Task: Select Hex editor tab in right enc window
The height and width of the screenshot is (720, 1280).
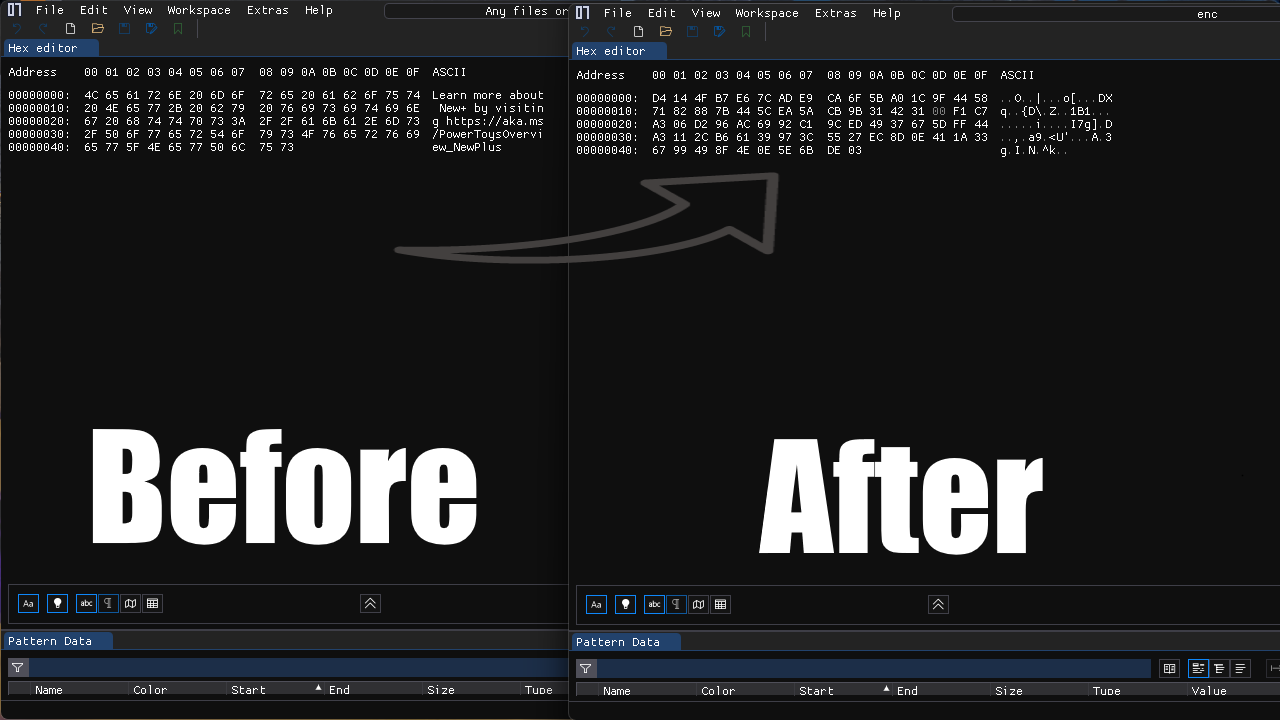Action: [618, 51]
